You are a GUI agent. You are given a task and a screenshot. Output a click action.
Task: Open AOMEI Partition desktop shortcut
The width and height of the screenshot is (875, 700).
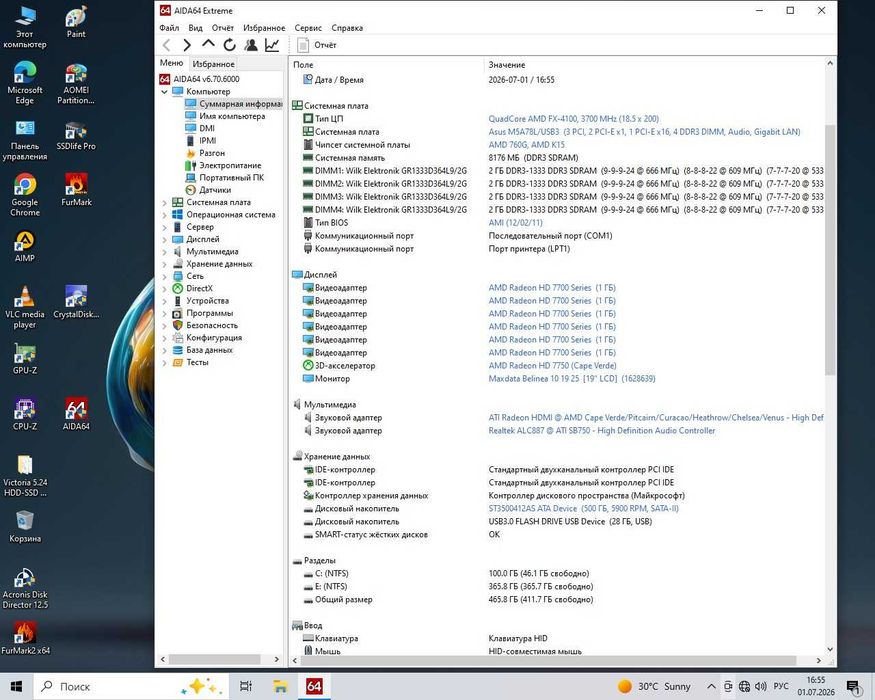(x=76, y=84)
